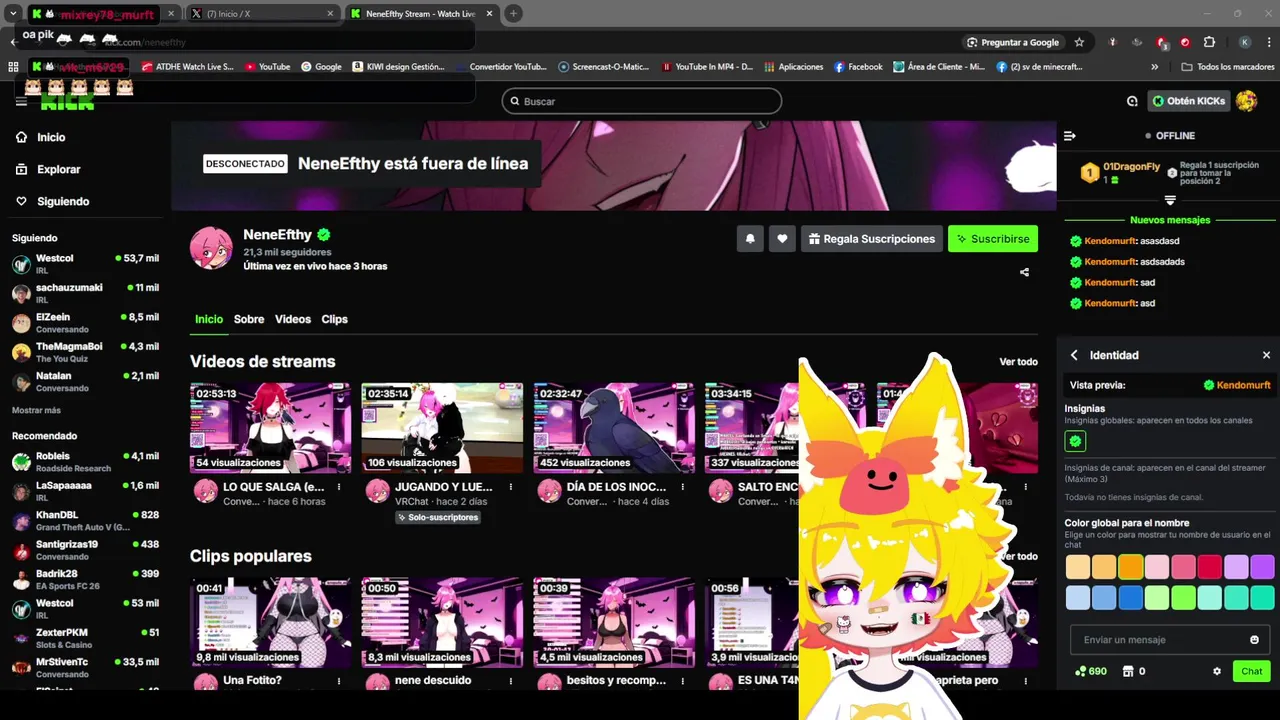Open KhanDBL recommended channel
Viewport: 1280px width, 720px height.
point(85,520)
